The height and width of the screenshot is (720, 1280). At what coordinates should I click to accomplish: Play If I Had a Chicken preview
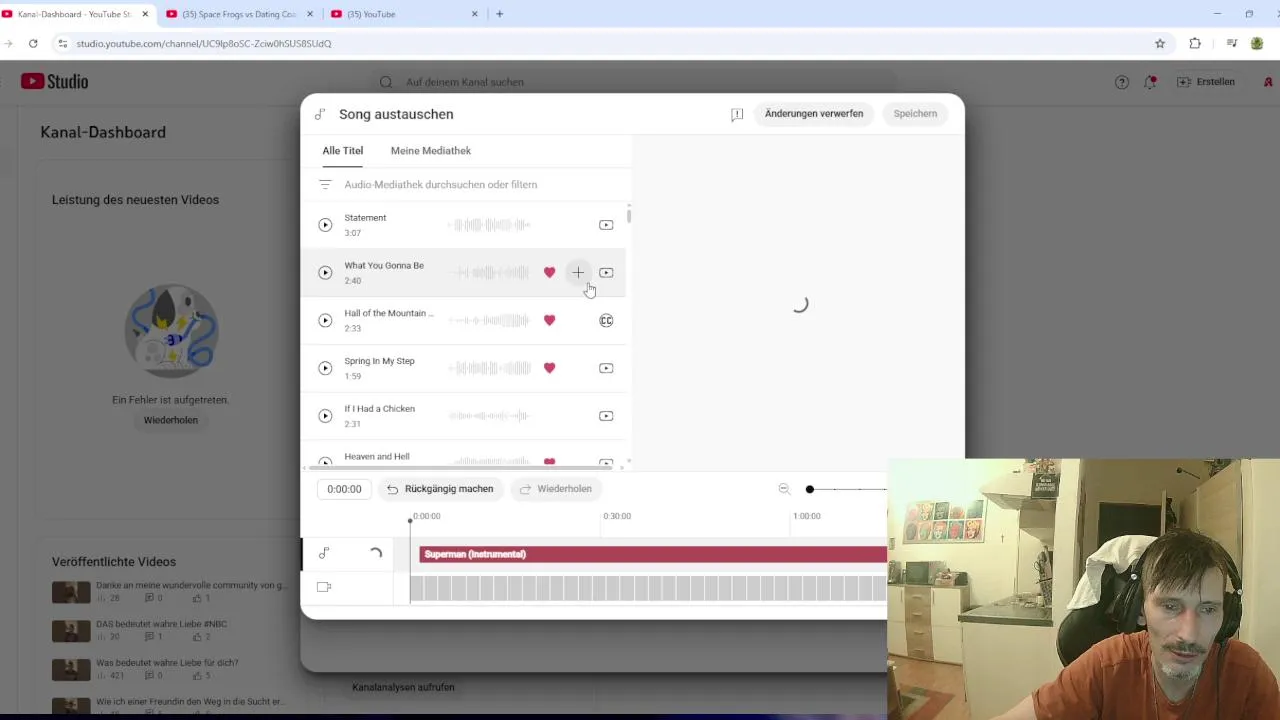tap(325, 416)
